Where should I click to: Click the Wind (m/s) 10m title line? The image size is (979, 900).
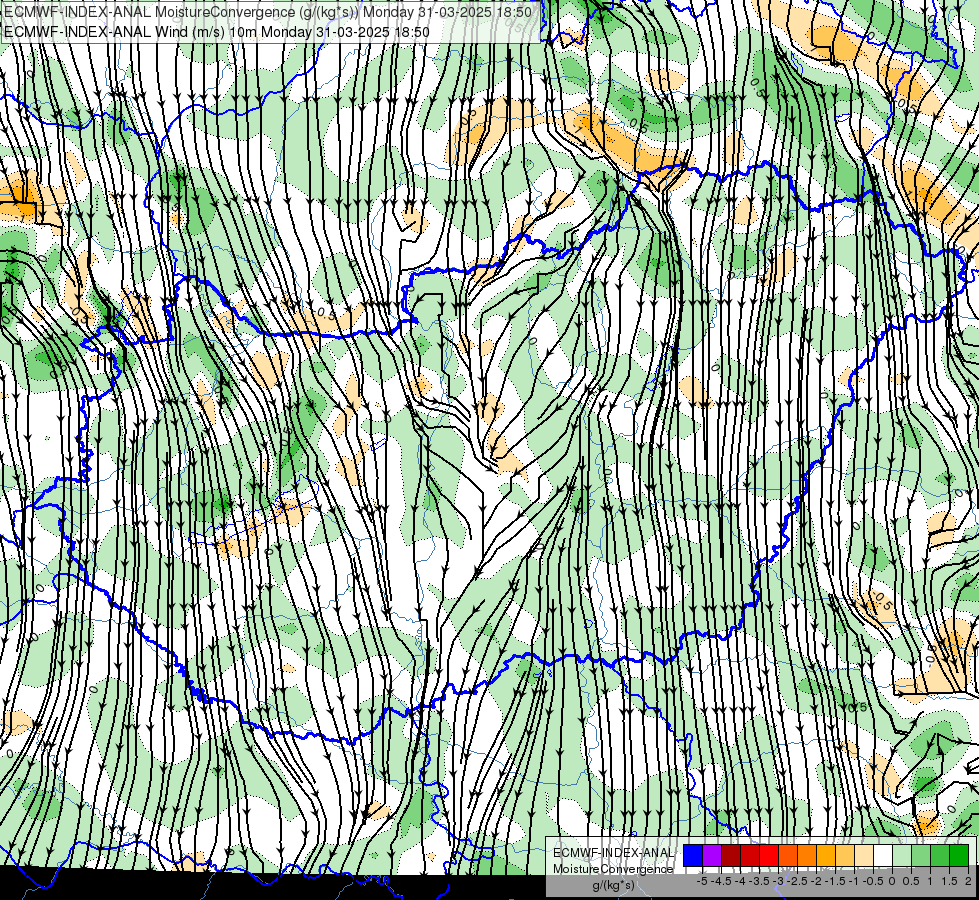(217, 32)
